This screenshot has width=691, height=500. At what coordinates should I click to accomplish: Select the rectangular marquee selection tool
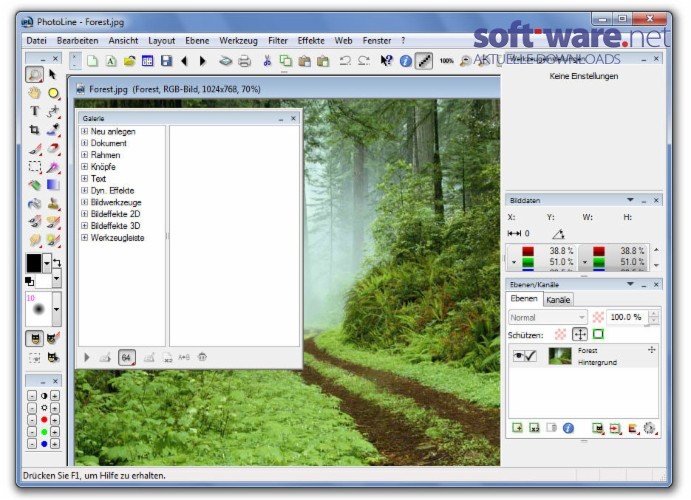(x=34, y=167)
